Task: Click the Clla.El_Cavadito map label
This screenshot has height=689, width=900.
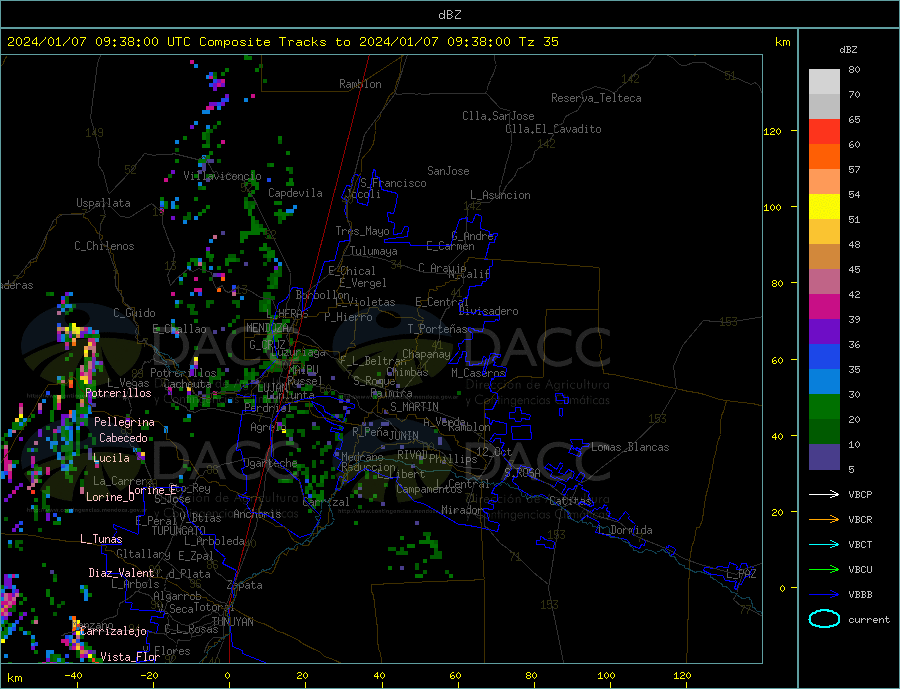Action: (553, 129)
